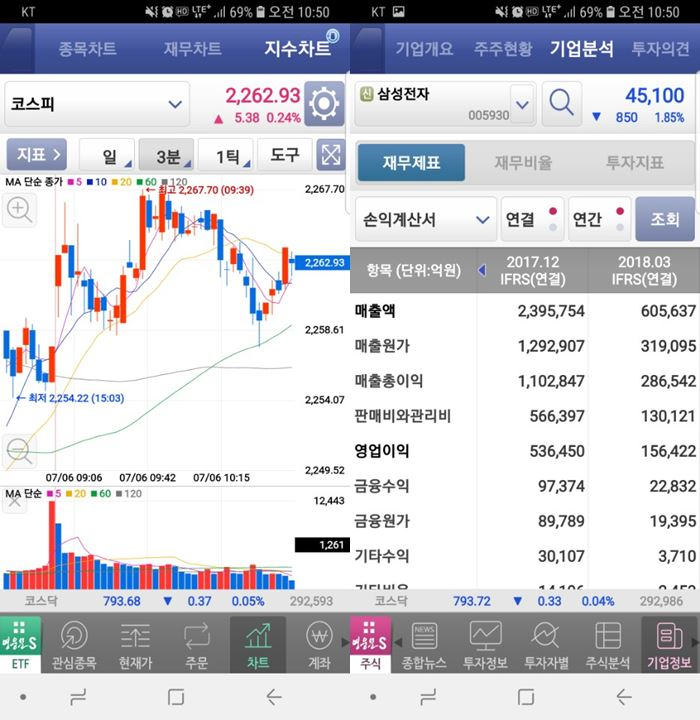700x720 pixels.
Task: Switch to 투자의견 tab
Action: tap(660, 49)
